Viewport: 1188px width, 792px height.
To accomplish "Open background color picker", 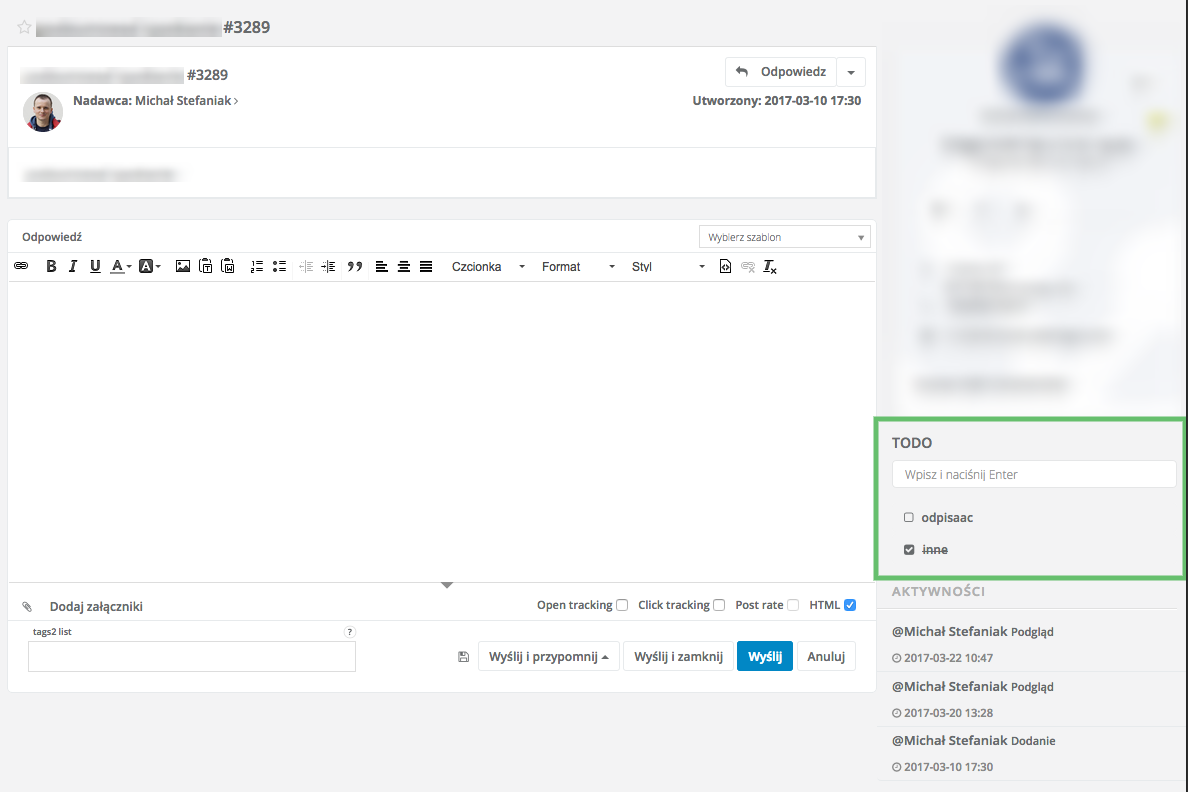I will (149, 266).
